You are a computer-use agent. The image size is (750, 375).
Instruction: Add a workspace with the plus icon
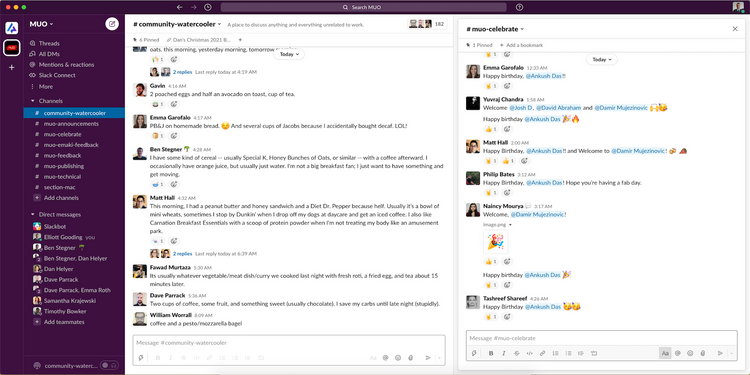click(x=11, y=67)
